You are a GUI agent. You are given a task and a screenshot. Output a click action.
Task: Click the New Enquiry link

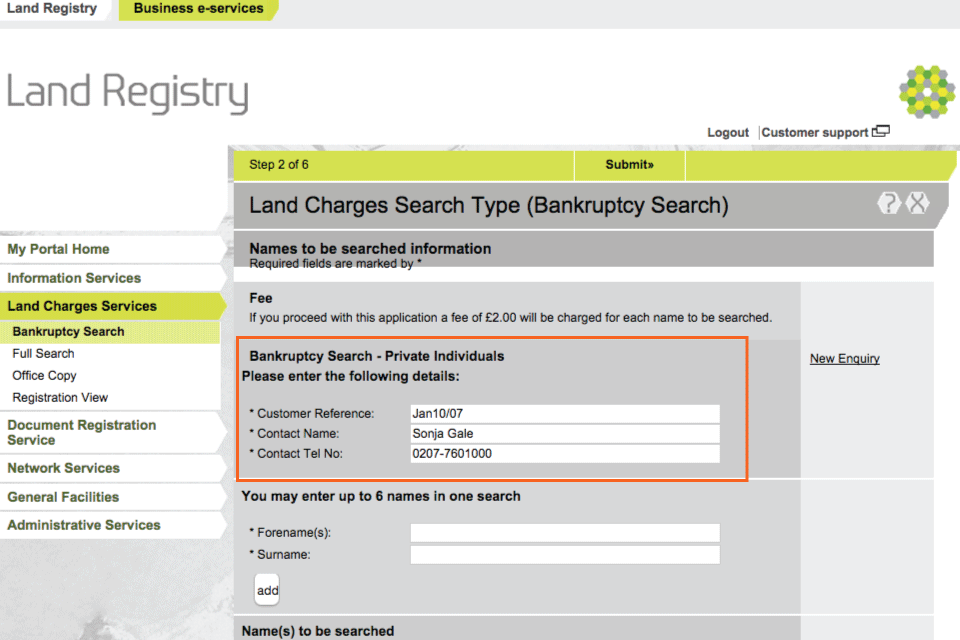coord(843,358)
